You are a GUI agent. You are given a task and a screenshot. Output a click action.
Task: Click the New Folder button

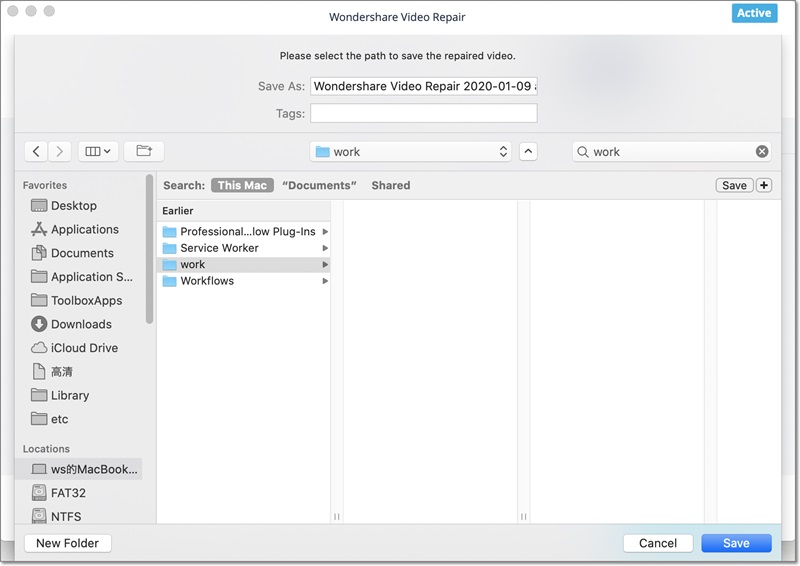[x=67, y=543]
